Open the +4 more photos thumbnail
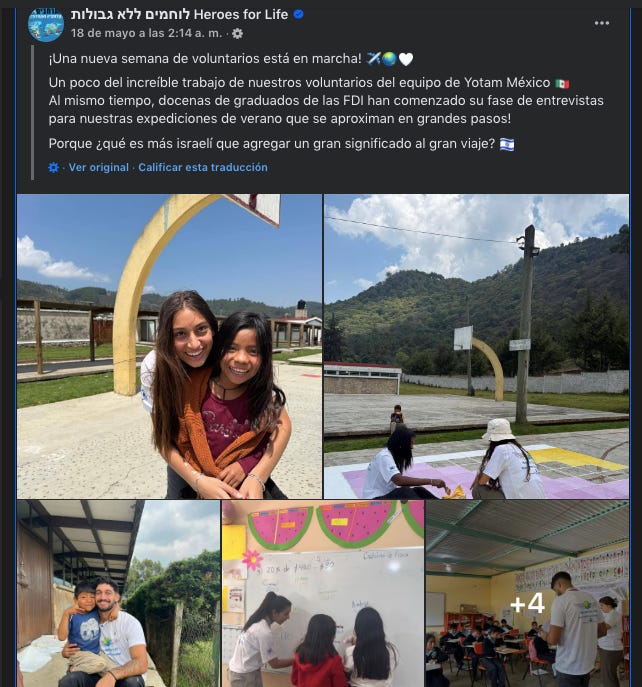Screen dimensions: 642x687 tap(527, 593)
